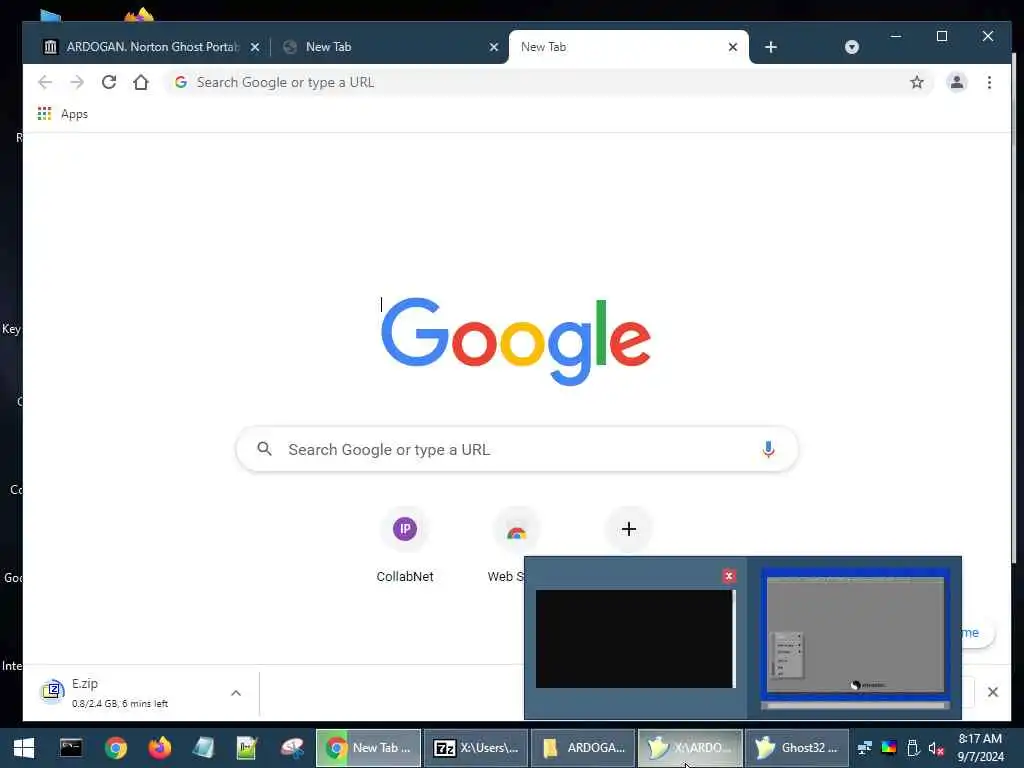Launch the command prompt taskbar icon

click(71, 748)
